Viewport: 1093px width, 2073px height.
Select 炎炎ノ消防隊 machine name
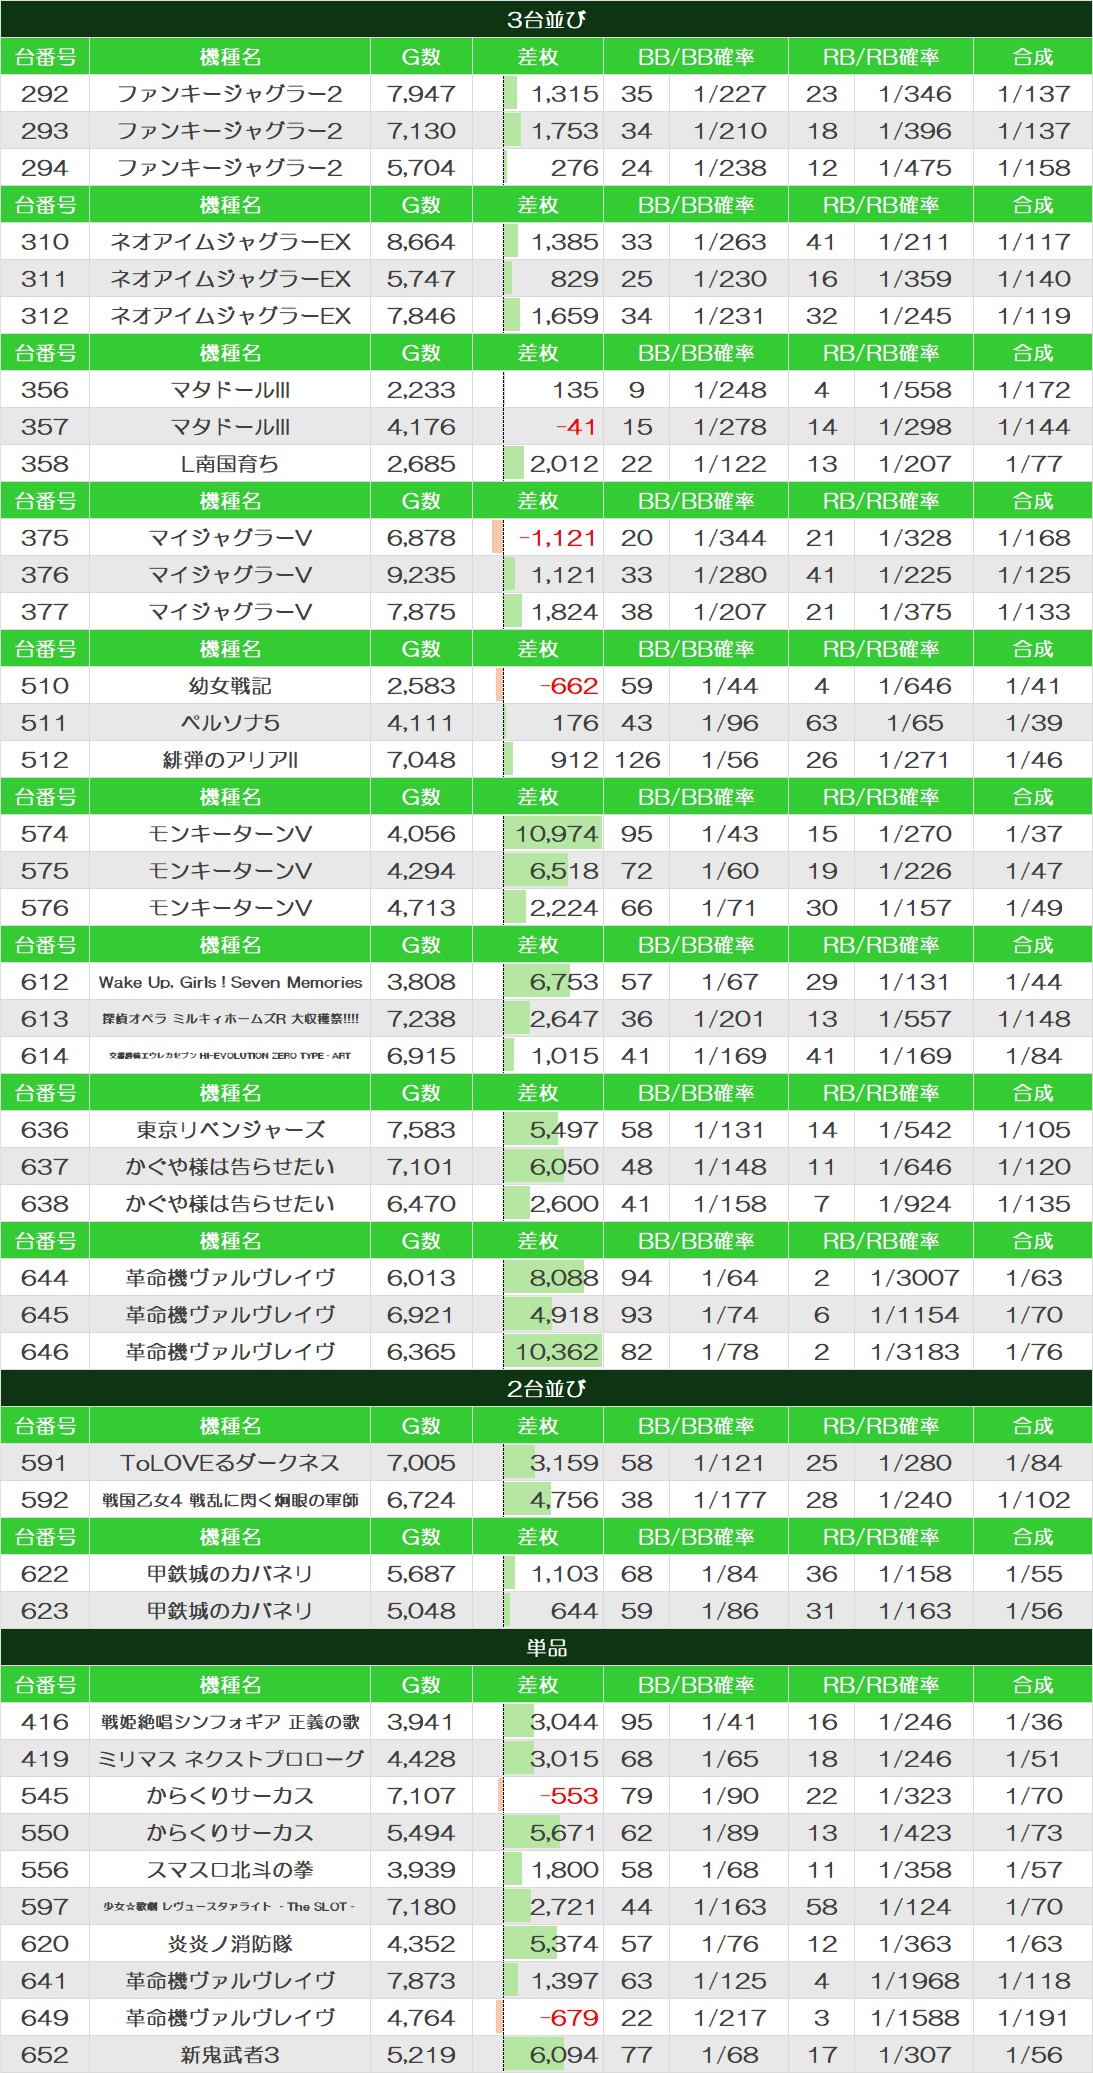[230, 1944]
